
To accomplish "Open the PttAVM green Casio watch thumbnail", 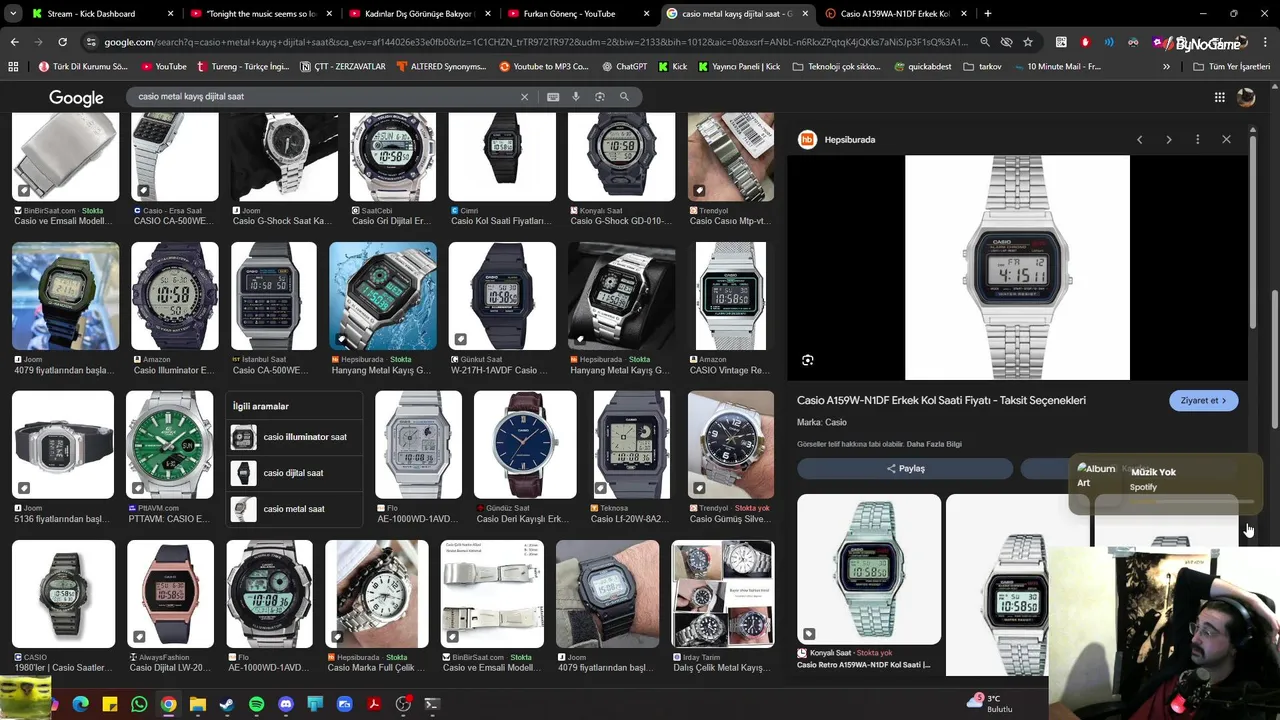I will (169, 445).
